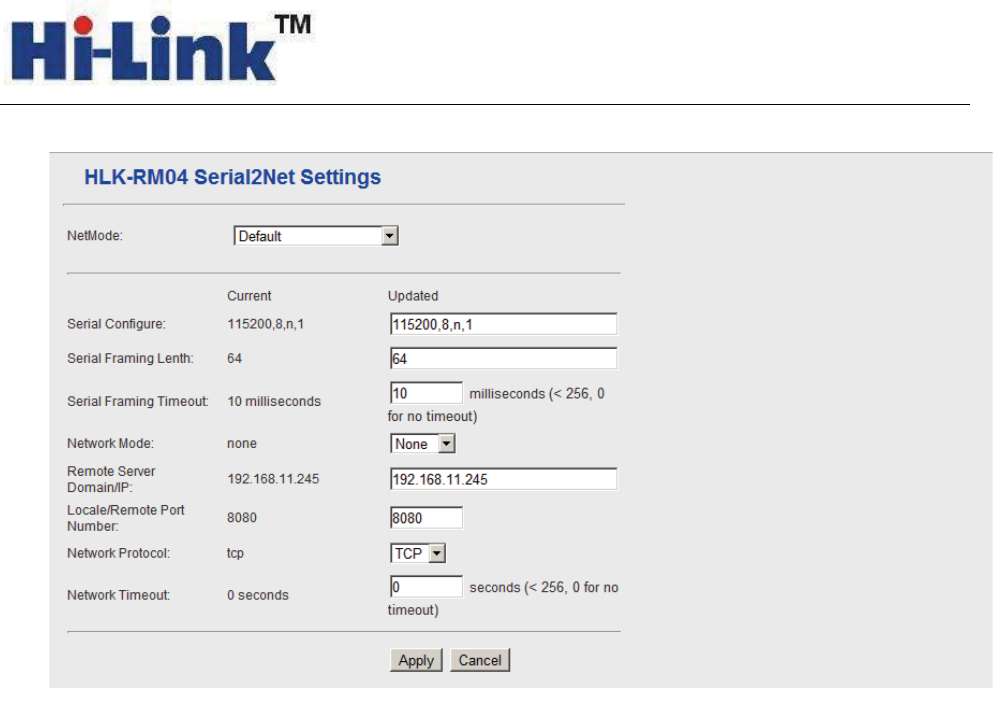Click the Serial Framing Lenth label
993x709 pixels.
(130, 358)
